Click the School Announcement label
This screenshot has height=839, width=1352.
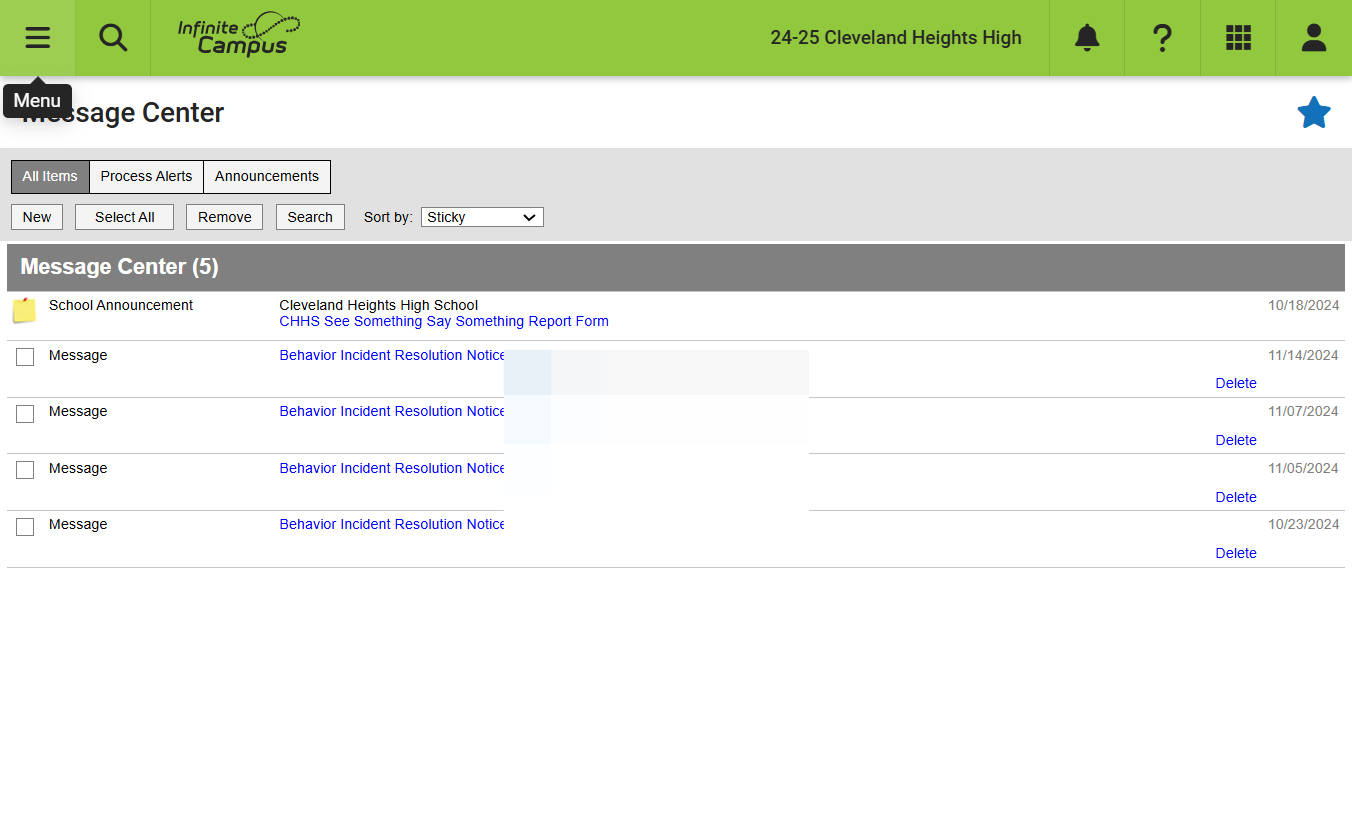coord(121,305)
